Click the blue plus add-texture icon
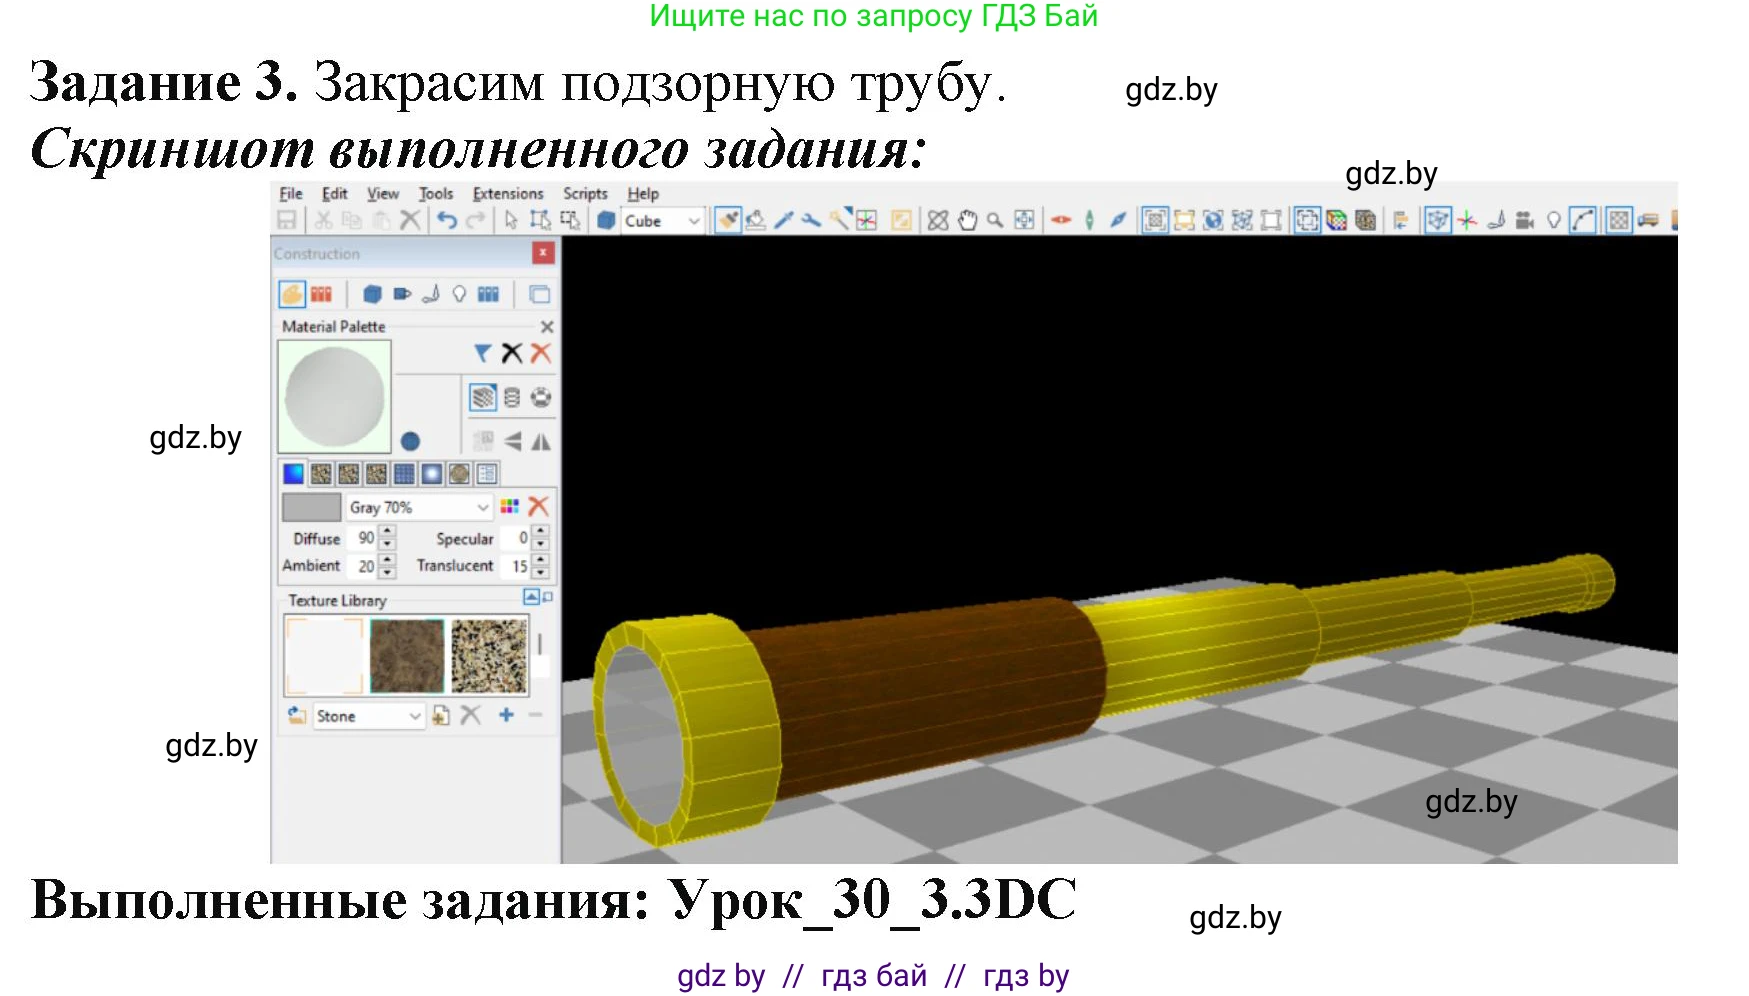The image size is (1749, 996). pyautogui.click(x=506, y=715)
